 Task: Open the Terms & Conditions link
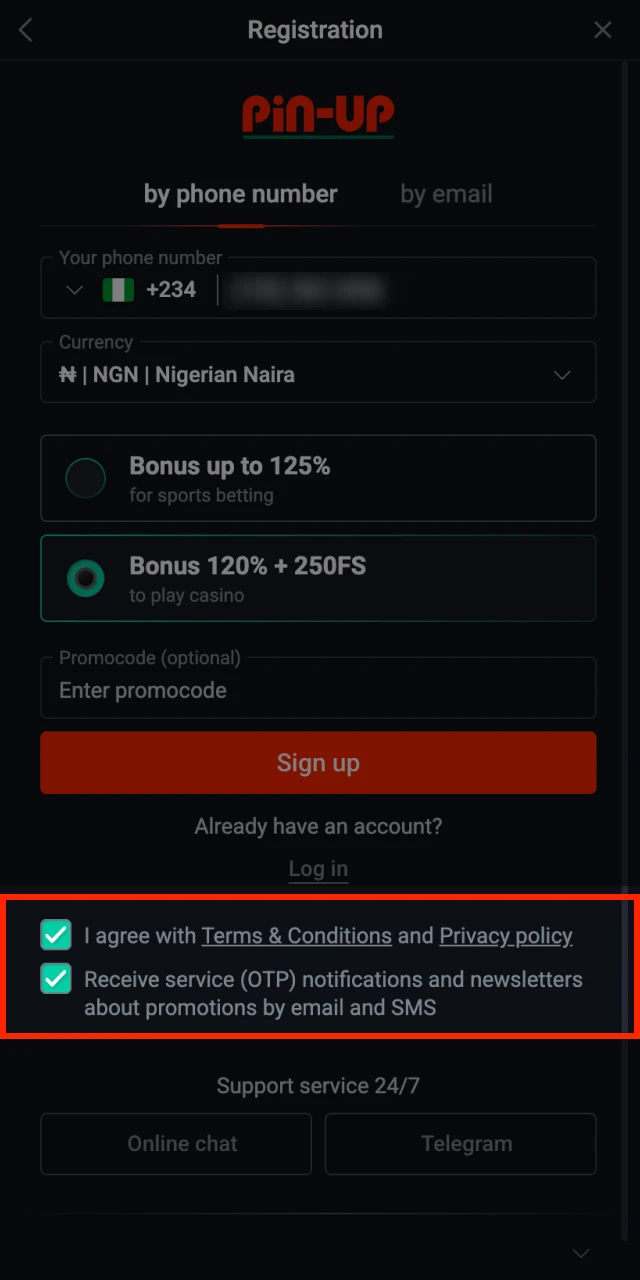point(296,936)
